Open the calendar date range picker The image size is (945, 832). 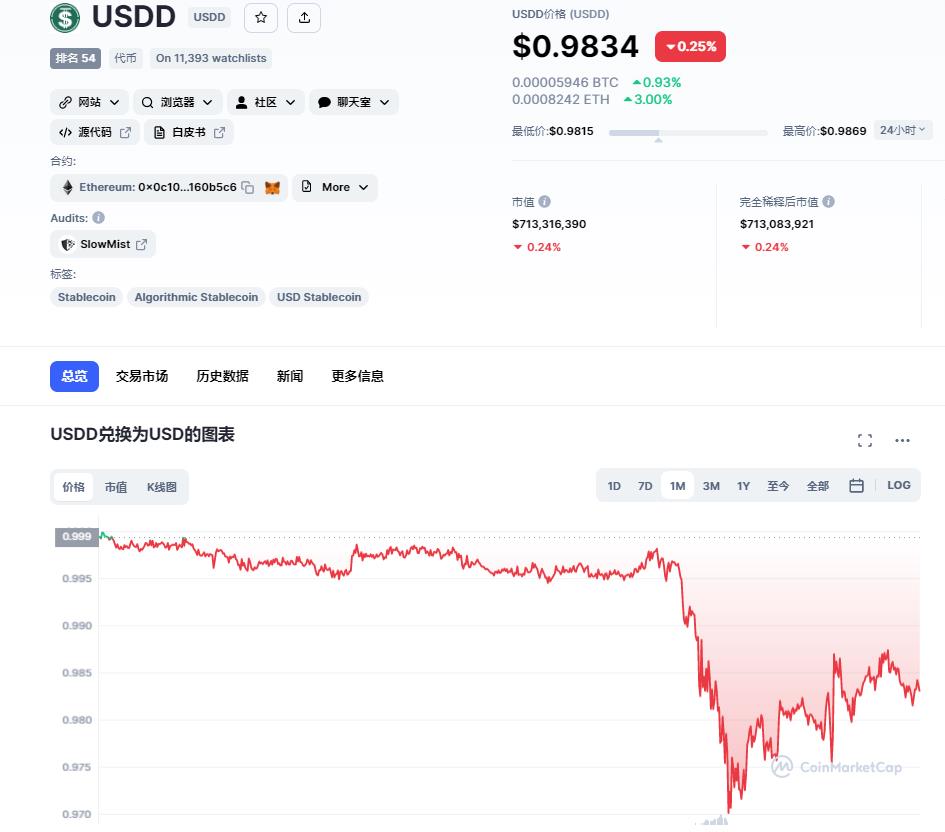tap(856, 486)
